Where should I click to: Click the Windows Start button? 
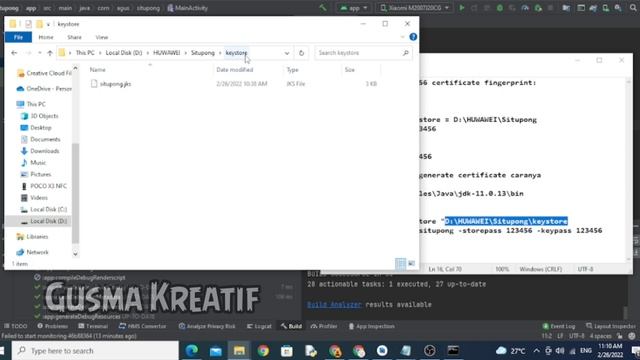click(2, 351)
